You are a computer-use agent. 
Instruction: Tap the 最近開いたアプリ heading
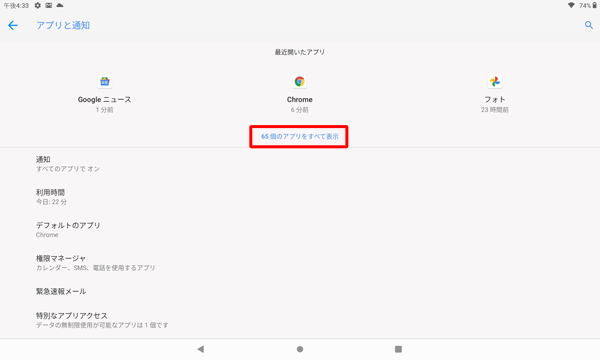tap(300, 52)
